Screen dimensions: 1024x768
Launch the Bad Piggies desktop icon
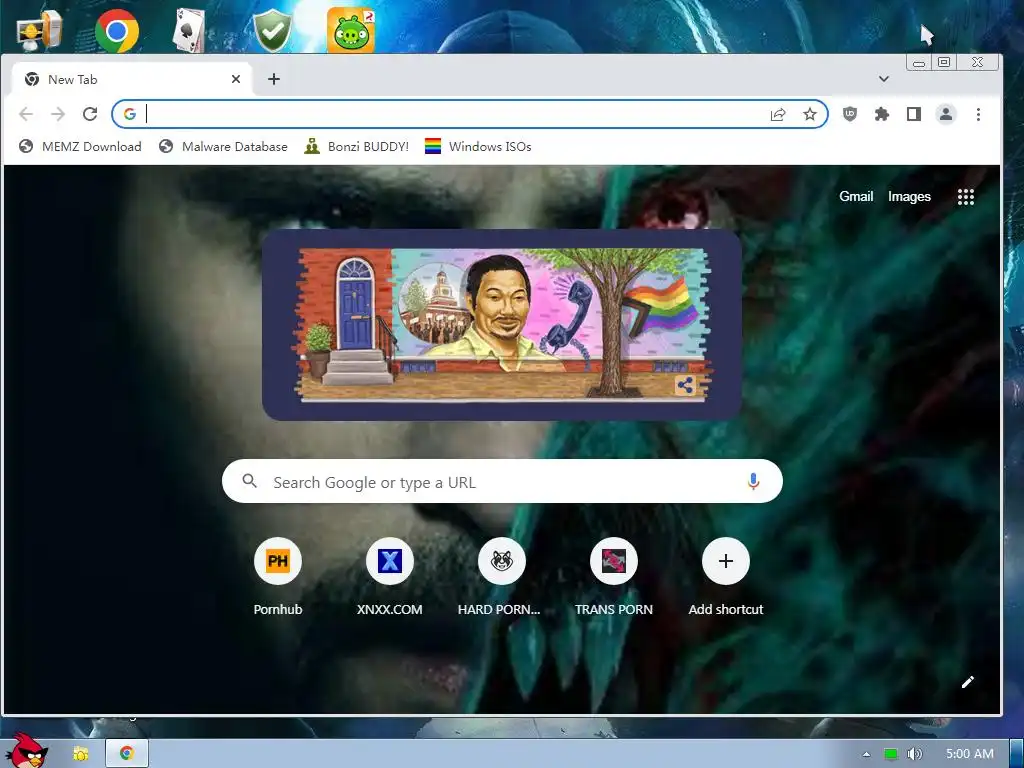[x=351, y=30]
